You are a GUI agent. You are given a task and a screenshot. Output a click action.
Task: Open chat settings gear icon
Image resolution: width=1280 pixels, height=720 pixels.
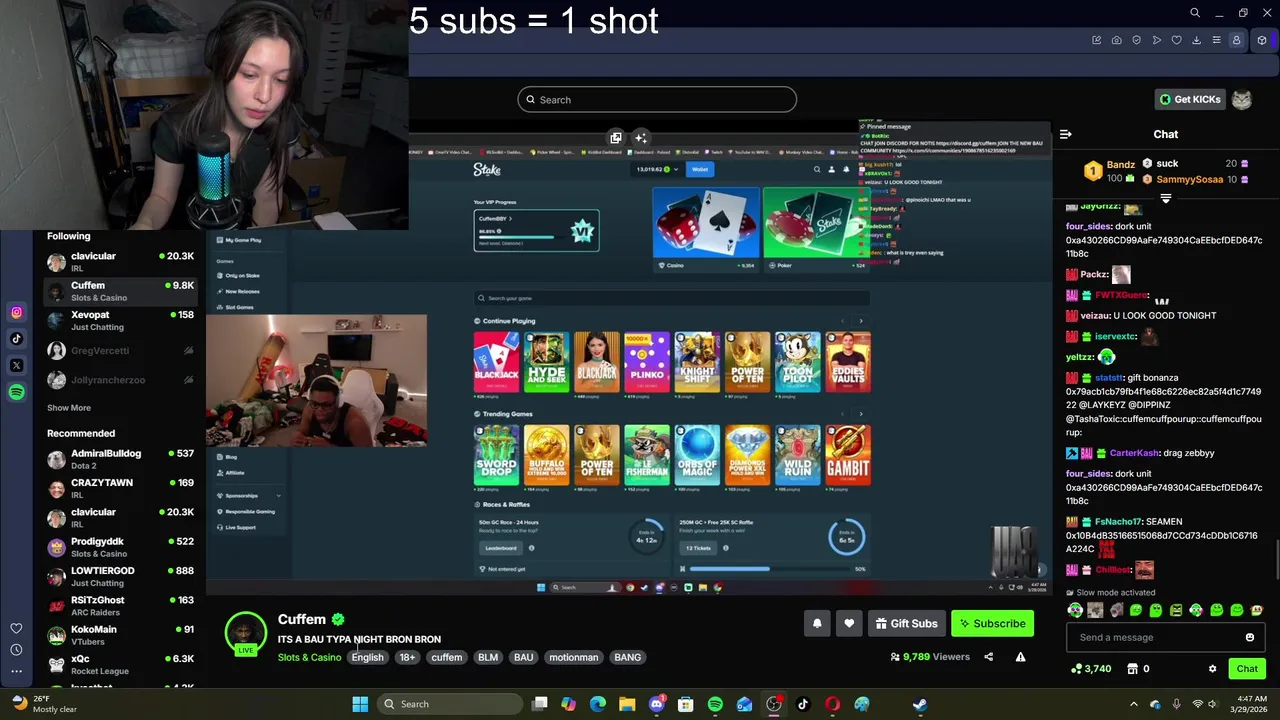1213,669
